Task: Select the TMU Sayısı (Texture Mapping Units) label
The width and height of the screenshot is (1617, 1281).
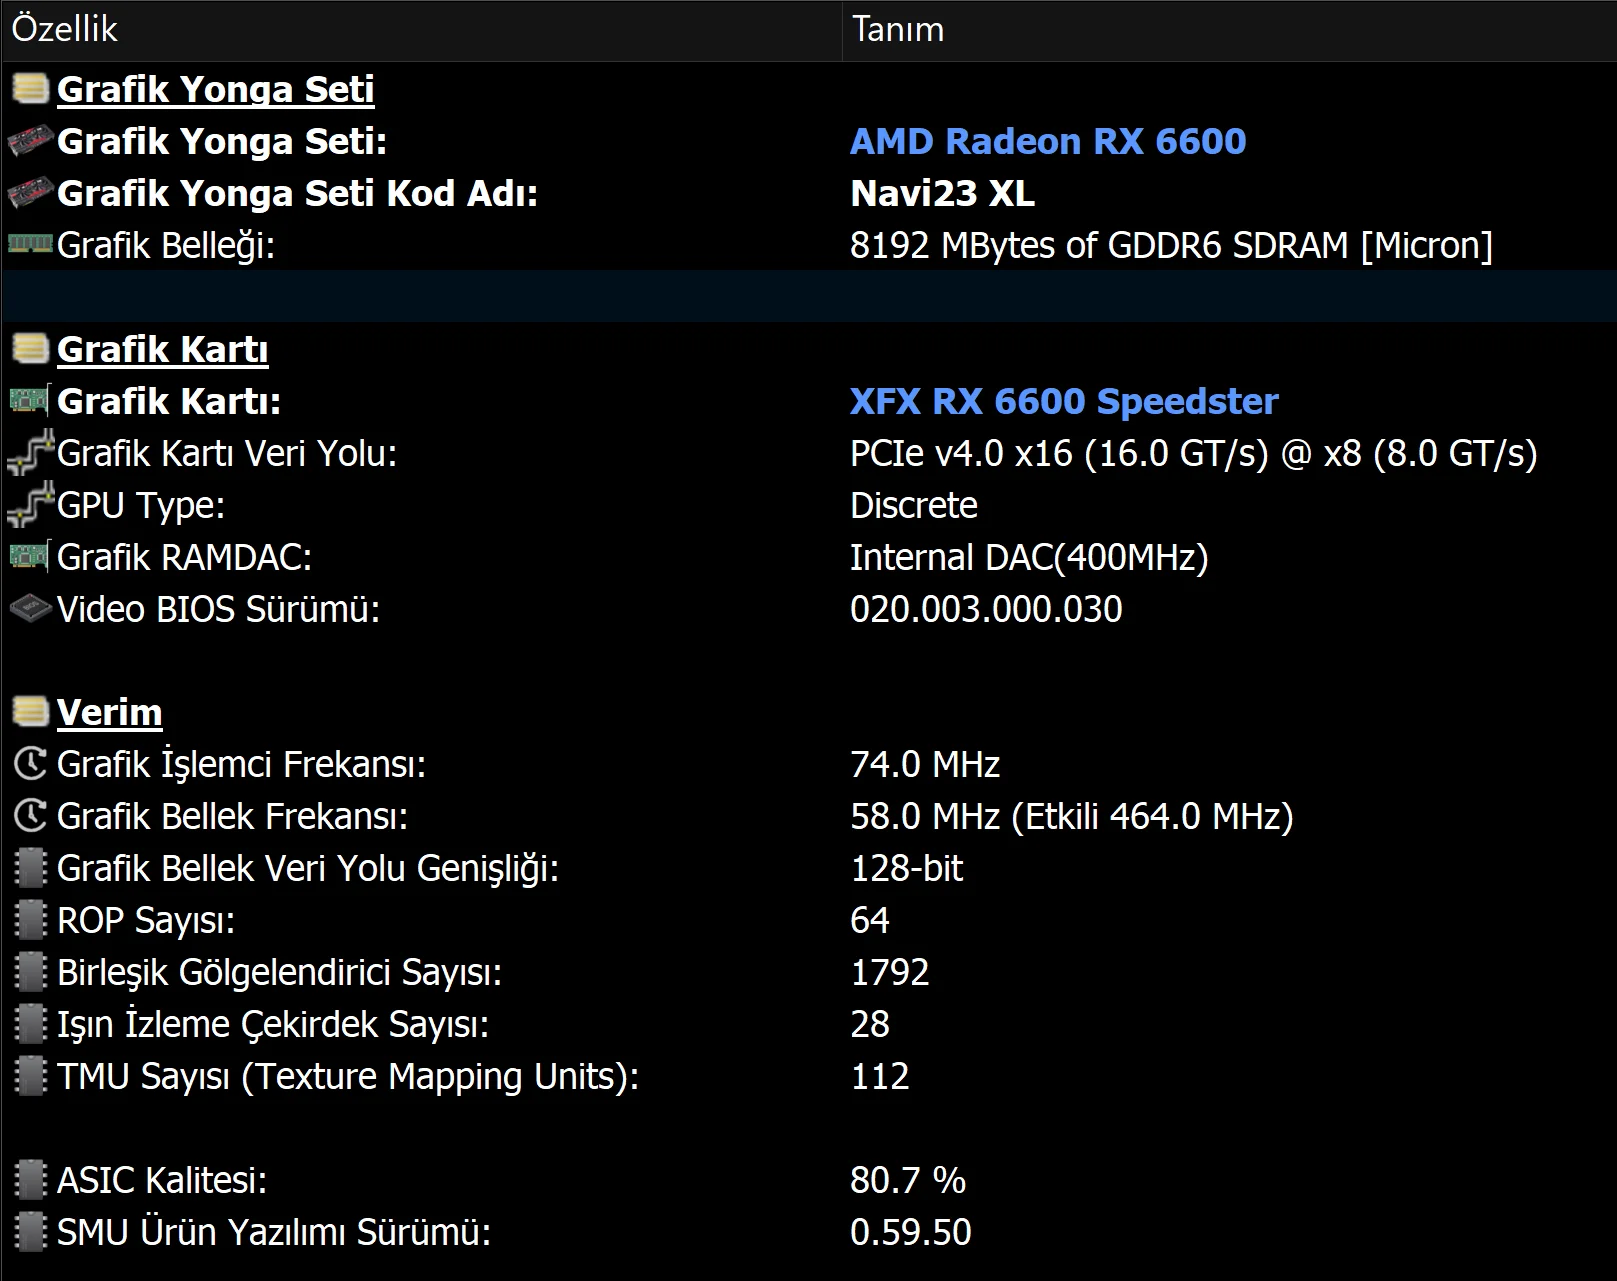Action: (348, 1076)
